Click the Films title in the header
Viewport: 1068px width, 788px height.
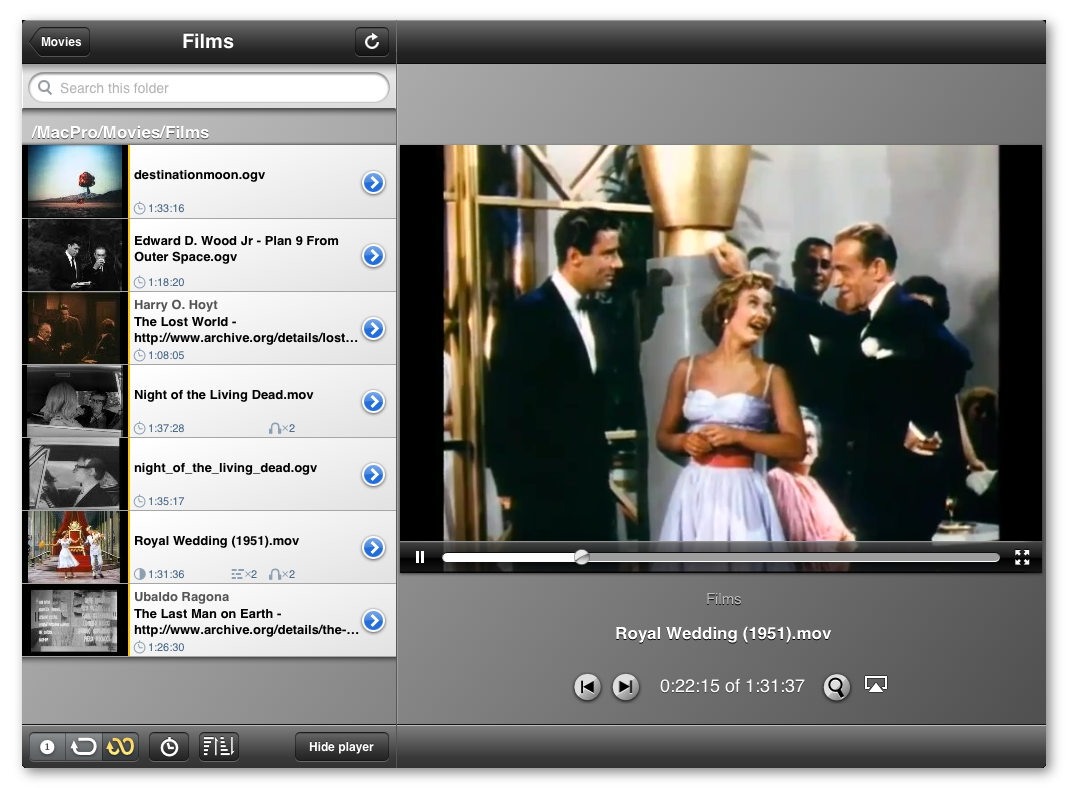[x=208, y=42]
